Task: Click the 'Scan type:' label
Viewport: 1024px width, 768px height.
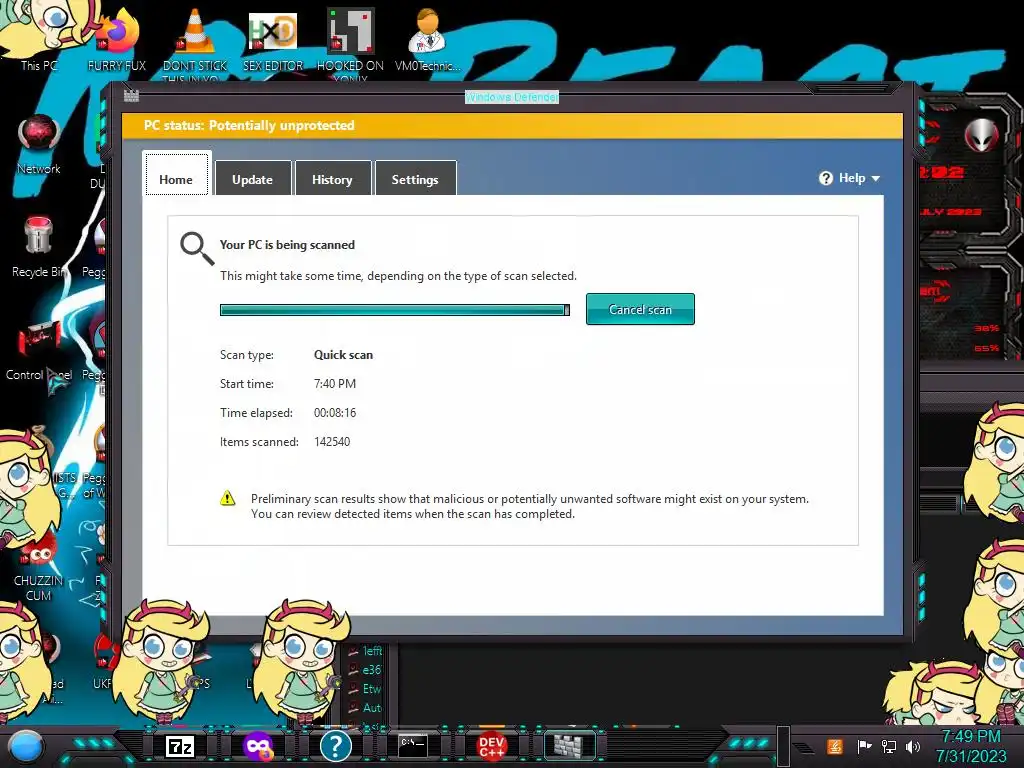Action: pos(247,355)
